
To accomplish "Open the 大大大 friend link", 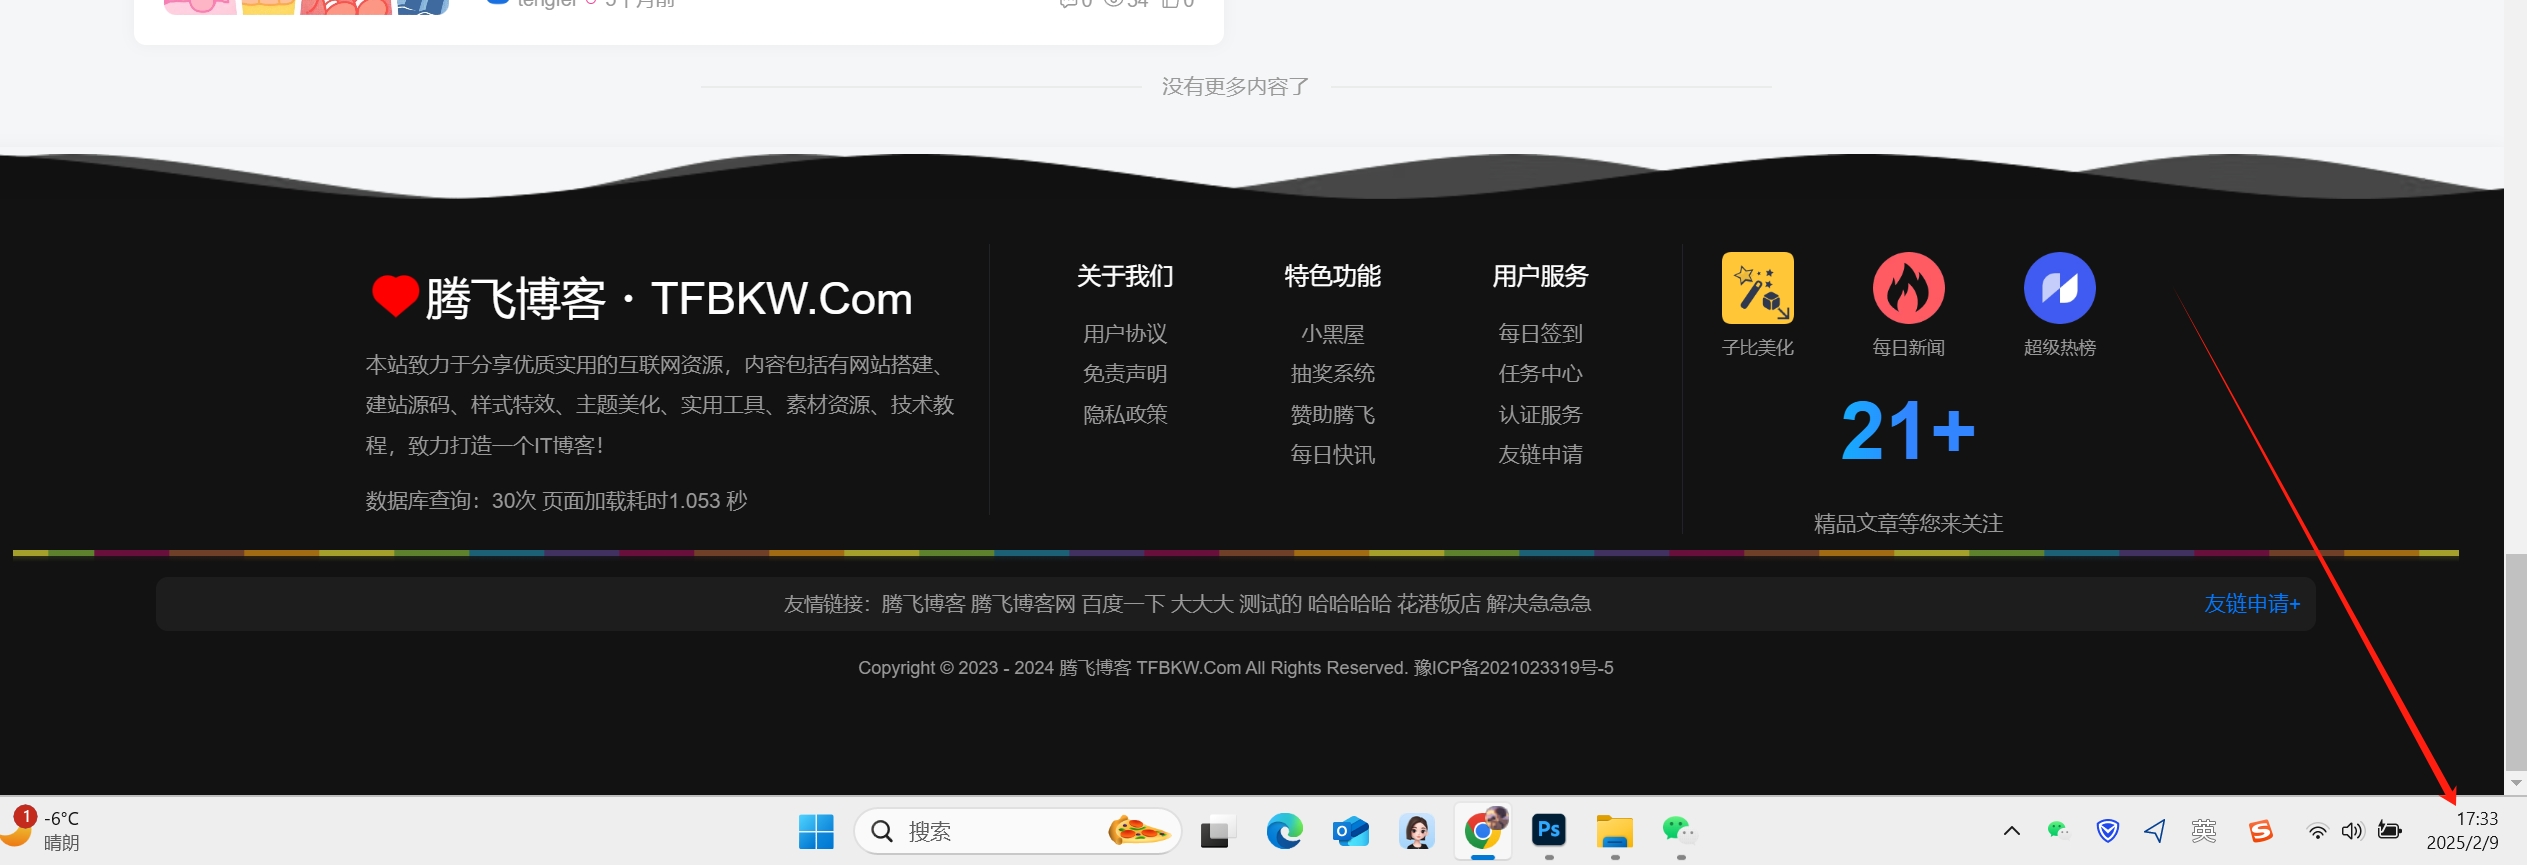I will 1202,604.
